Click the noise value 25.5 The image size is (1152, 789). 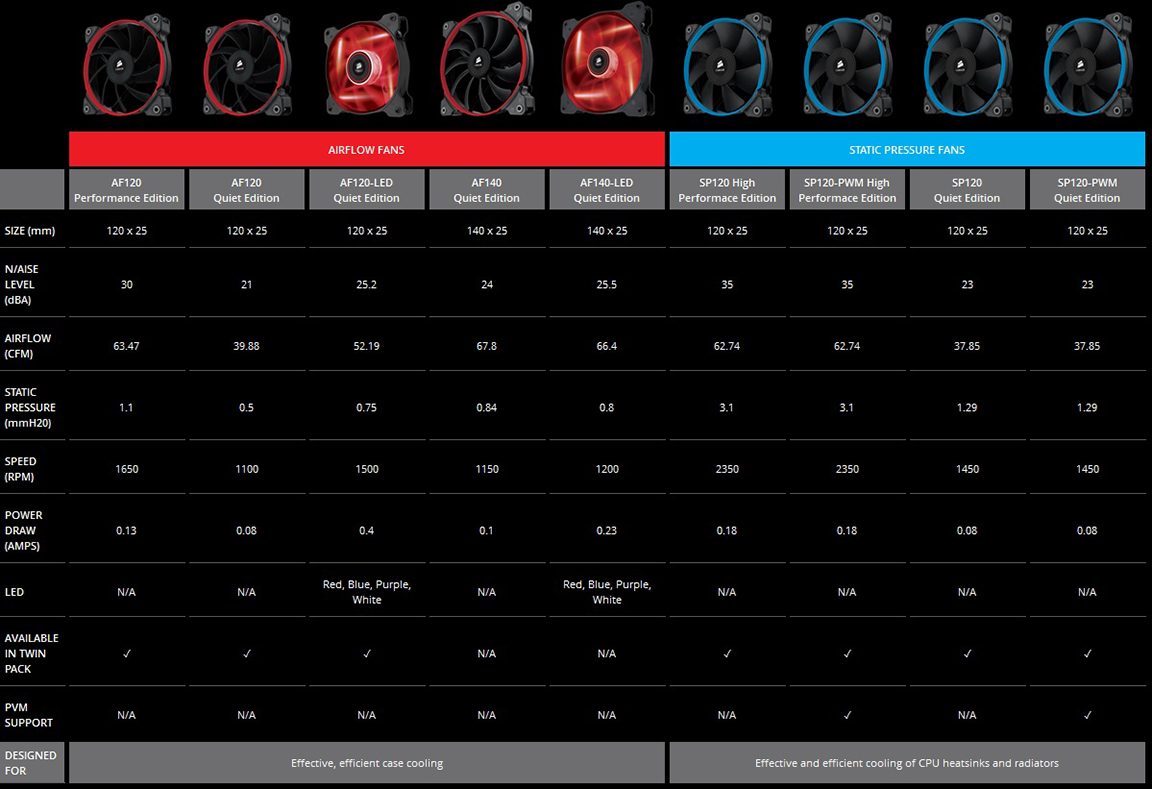pyautogui.click(x=607, y=284)
